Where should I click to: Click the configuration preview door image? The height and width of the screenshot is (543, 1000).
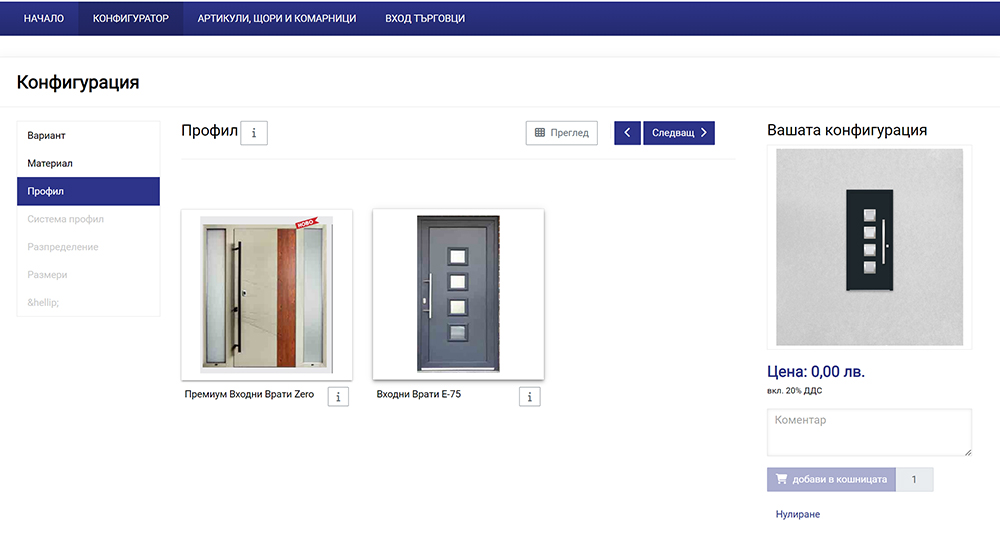click(x=868, y=248)
